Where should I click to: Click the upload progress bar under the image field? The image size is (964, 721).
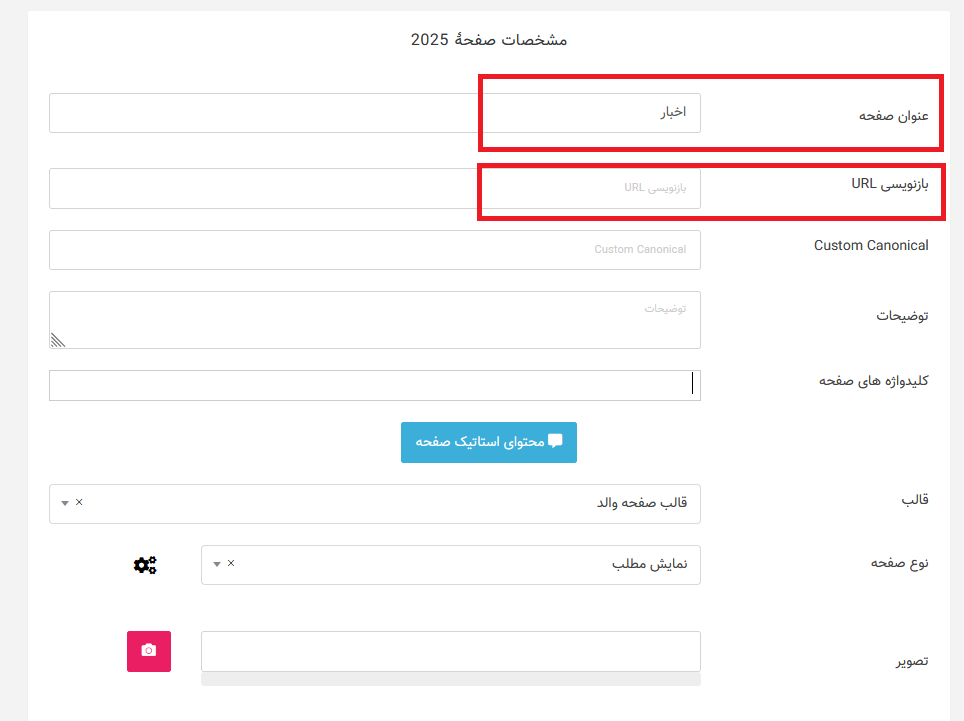point(450,675)
